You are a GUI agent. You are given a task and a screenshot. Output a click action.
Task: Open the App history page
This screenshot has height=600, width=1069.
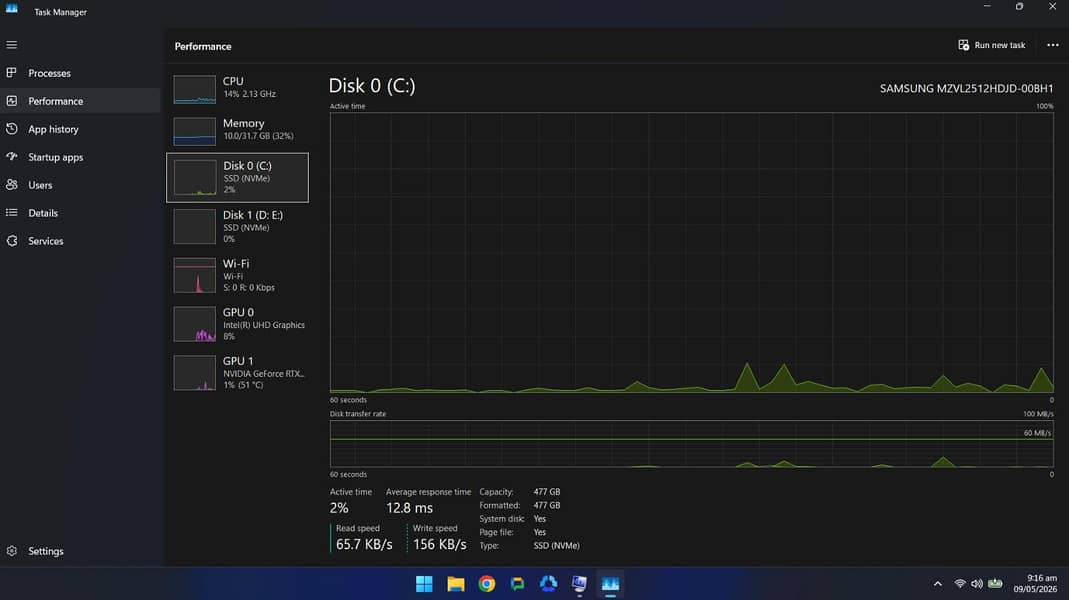tap(80, 129)
